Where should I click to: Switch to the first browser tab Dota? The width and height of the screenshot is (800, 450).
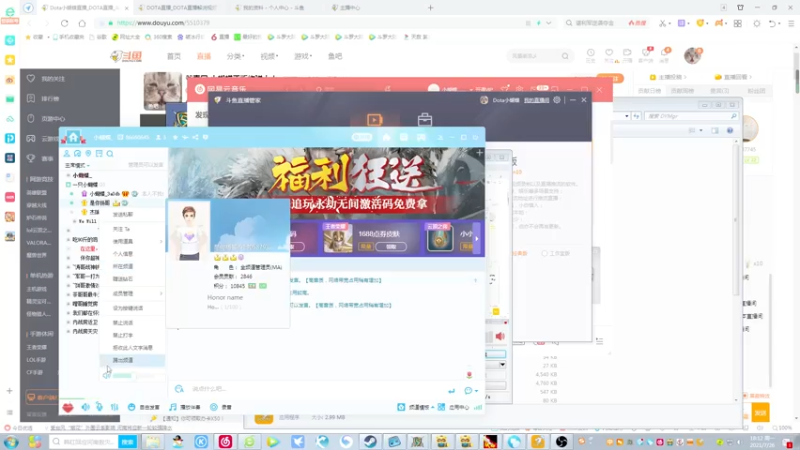click(x=86, y=8)
